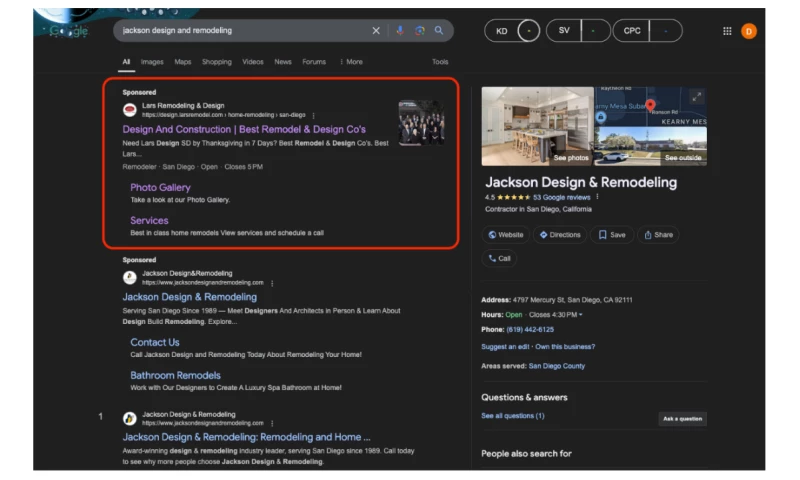Screen dimensions: 800x480
Task: Open the See outside street view thumbnail
Action: tap(651, 146)
